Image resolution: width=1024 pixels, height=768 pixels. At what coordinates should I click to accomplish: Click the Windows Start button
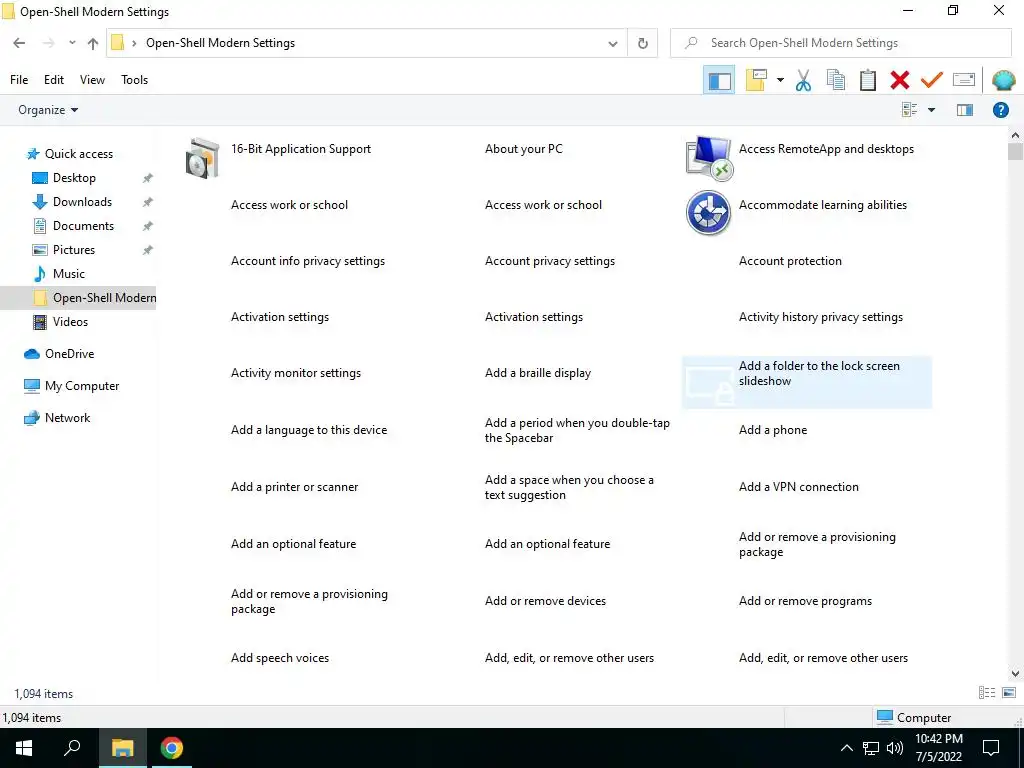point(24,748)
